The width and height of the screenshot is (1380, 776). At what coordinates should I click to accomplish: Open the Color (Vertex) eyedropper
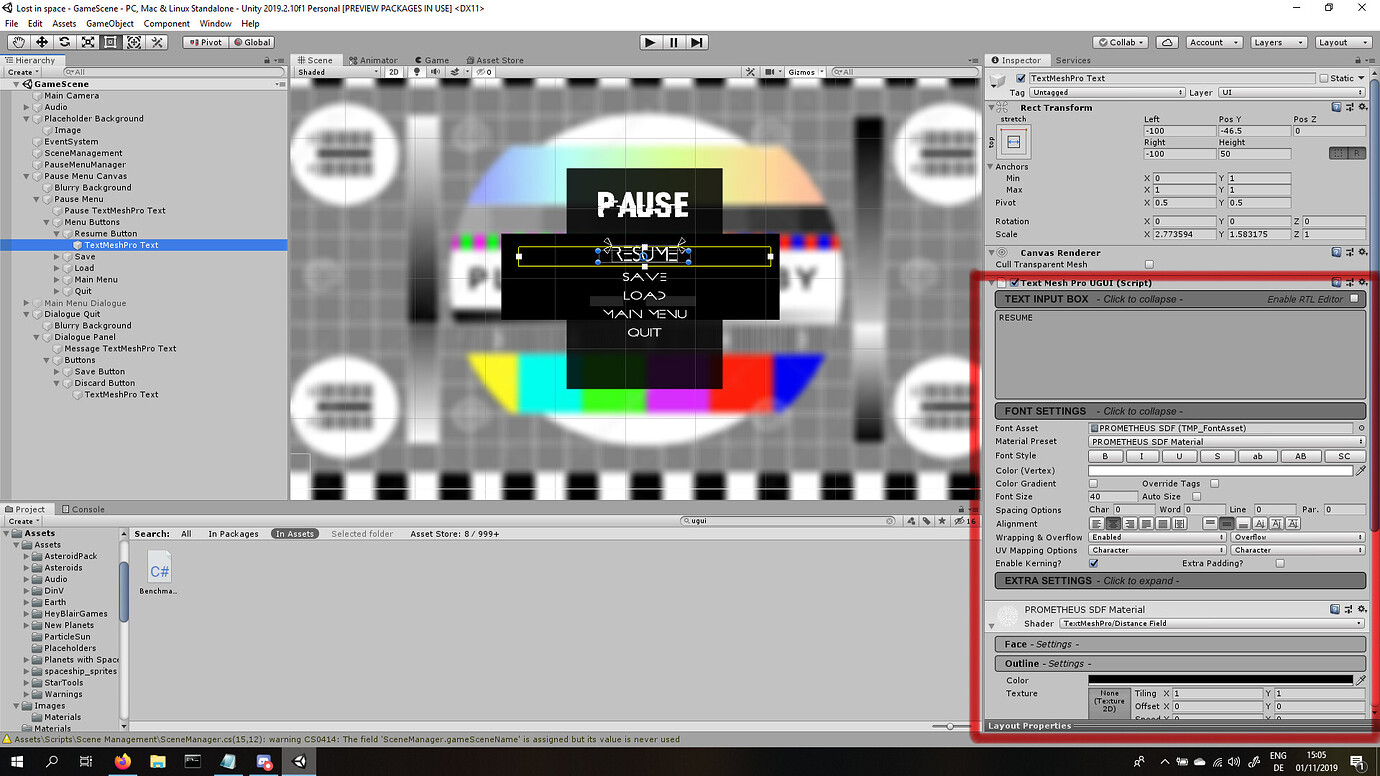[1361, 470]
